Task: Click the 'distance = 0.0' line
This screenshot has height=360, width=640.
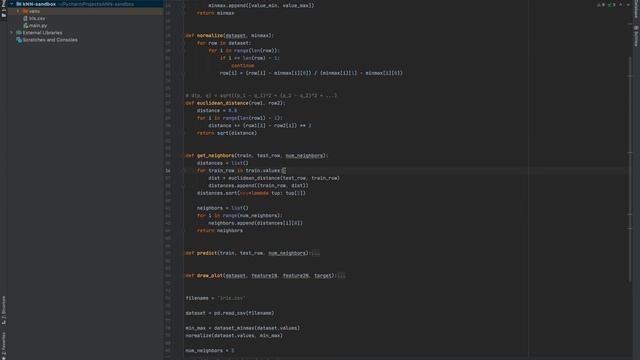Action: pos(217,111)
